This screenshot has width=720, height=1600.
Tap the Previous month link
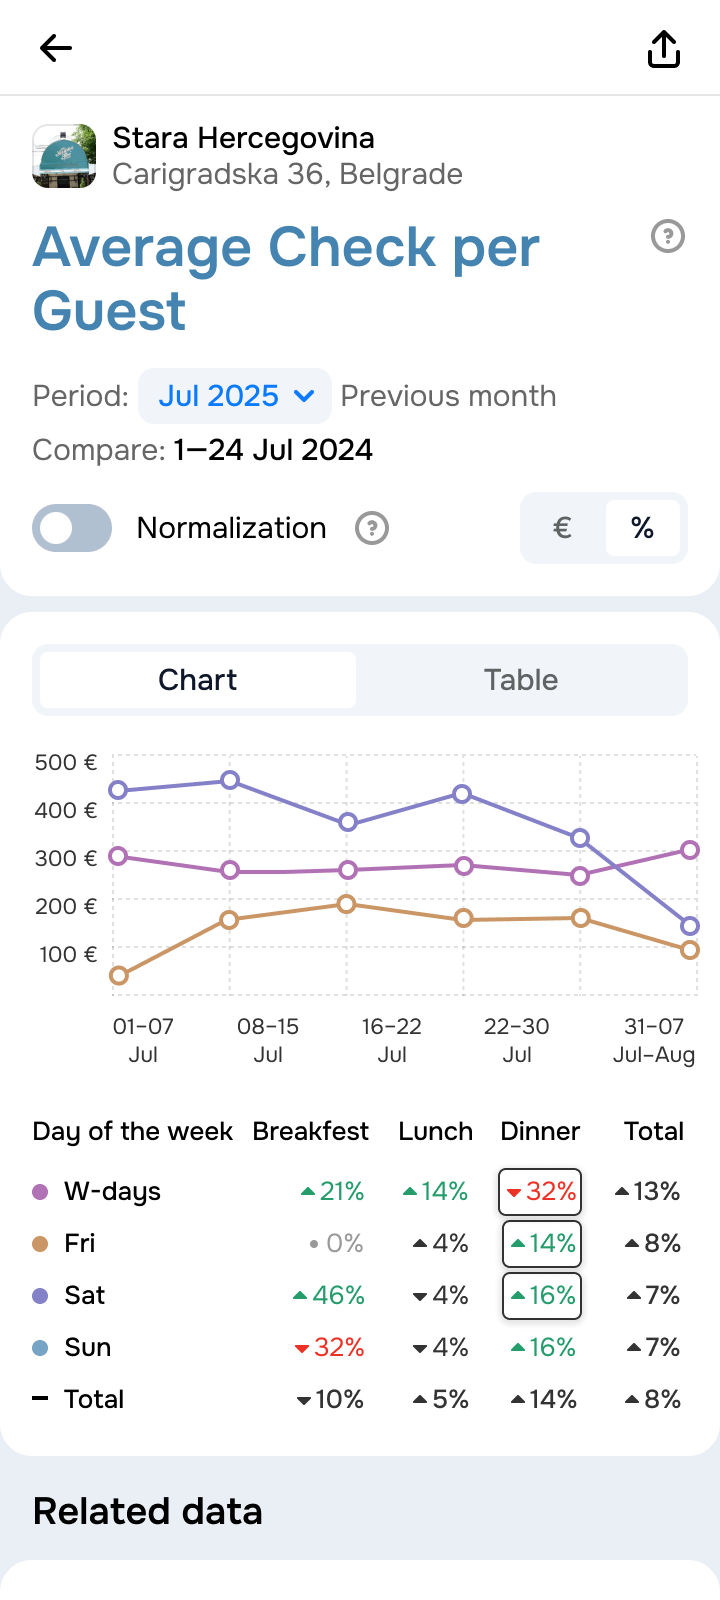coord(448,396)
